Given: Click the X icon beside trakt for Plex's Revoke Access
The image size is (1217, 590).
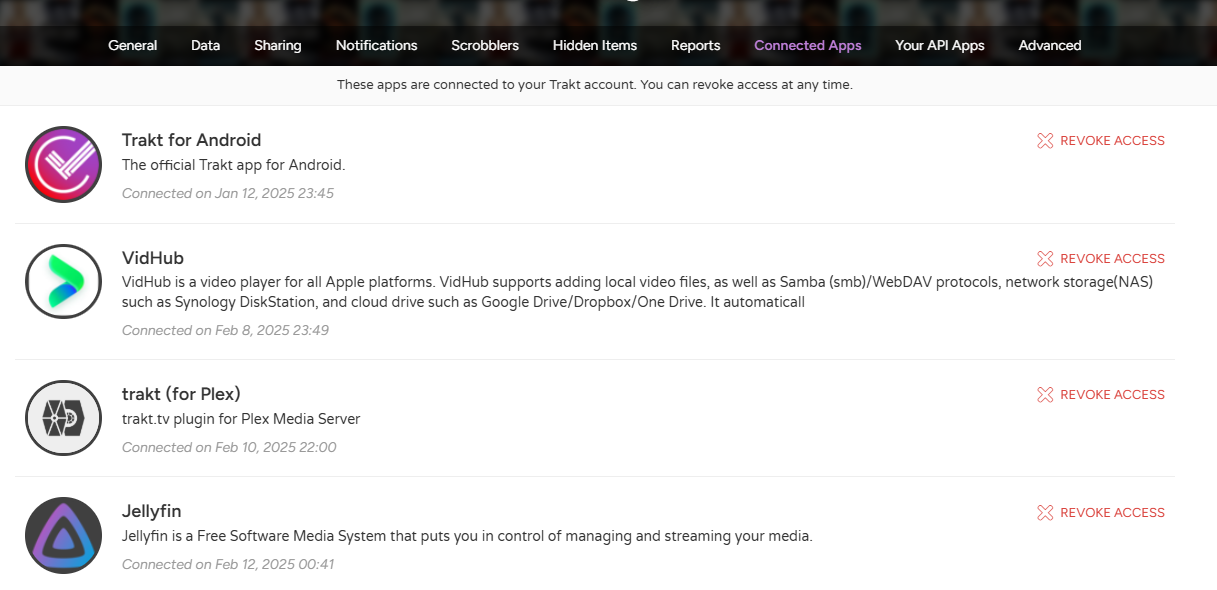Looking at the screenshot, I should coord(1045,395).
